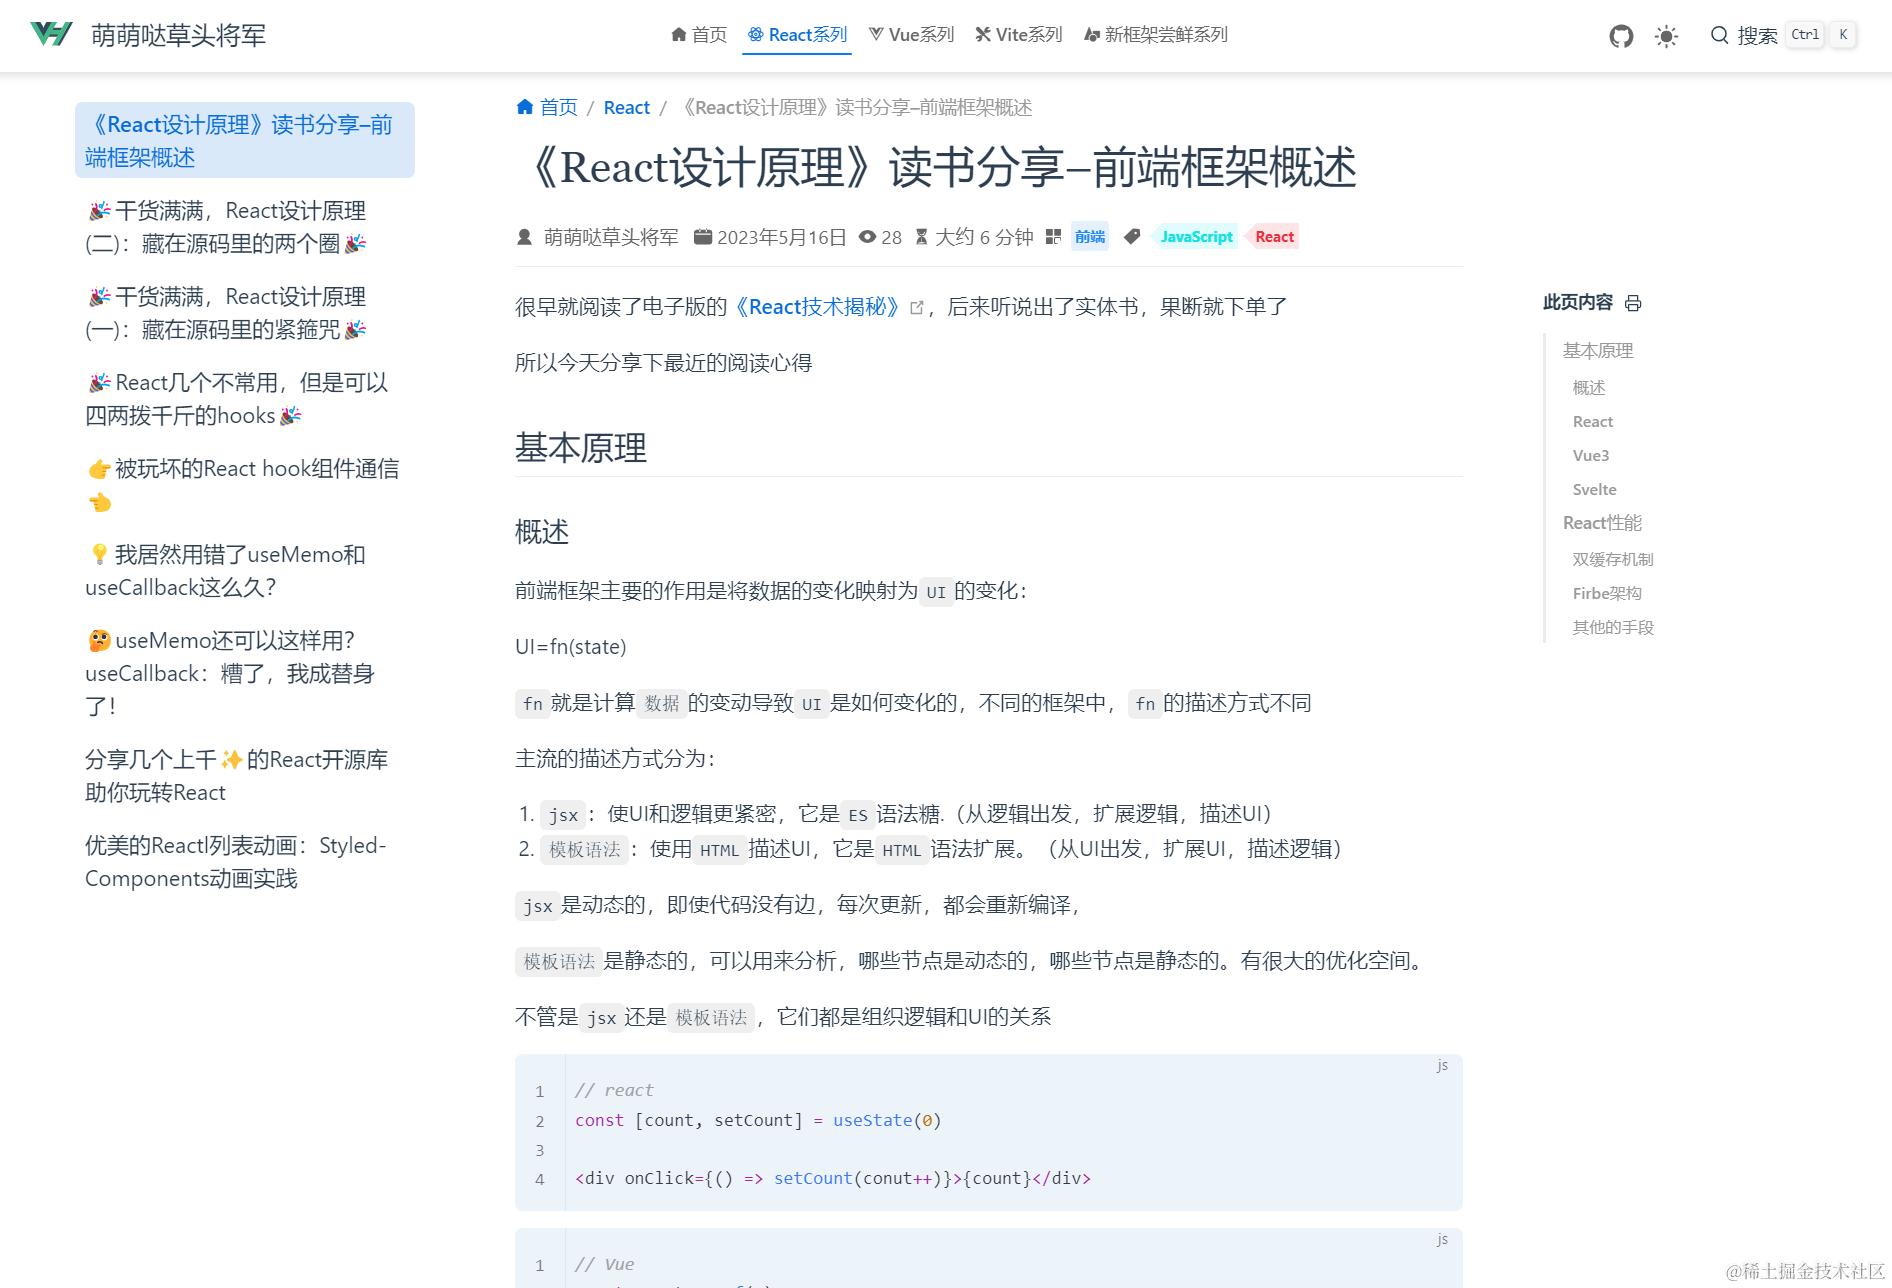Click the code comment // Vue
This screenshot has width=1892, height=1288.
(x=604, y=1264)
